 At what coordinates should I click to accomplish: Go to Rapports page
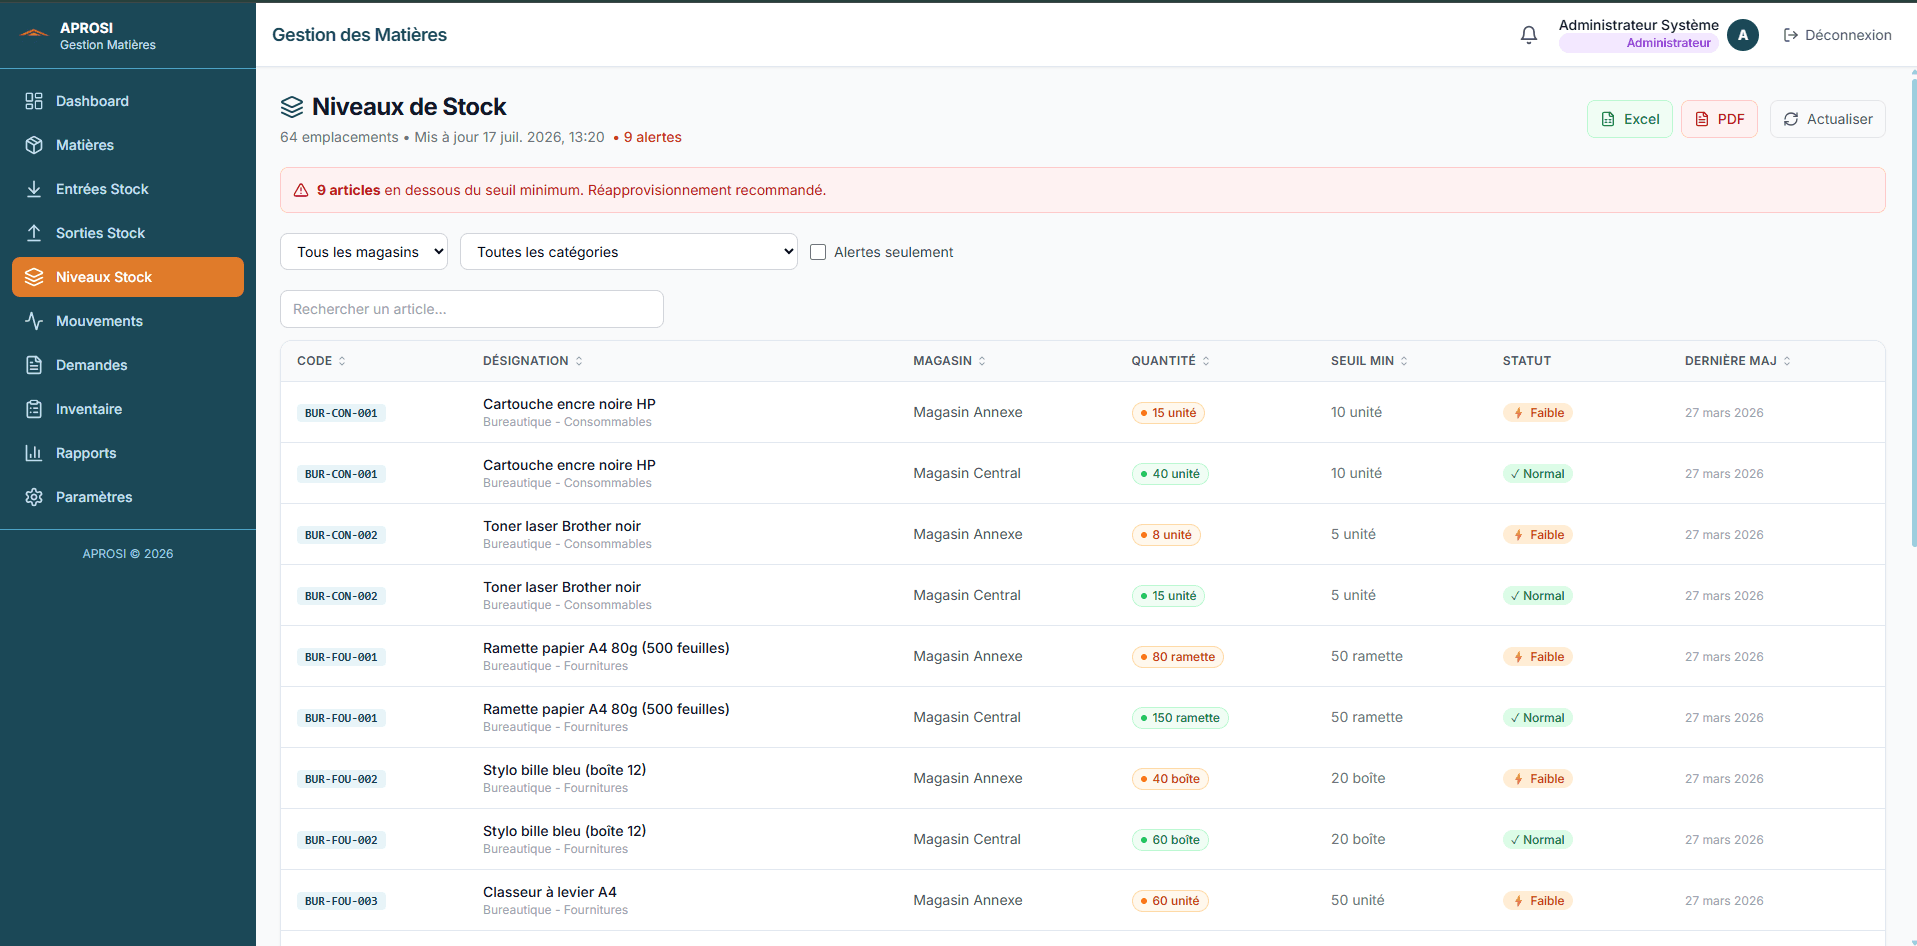pos(128,453)
